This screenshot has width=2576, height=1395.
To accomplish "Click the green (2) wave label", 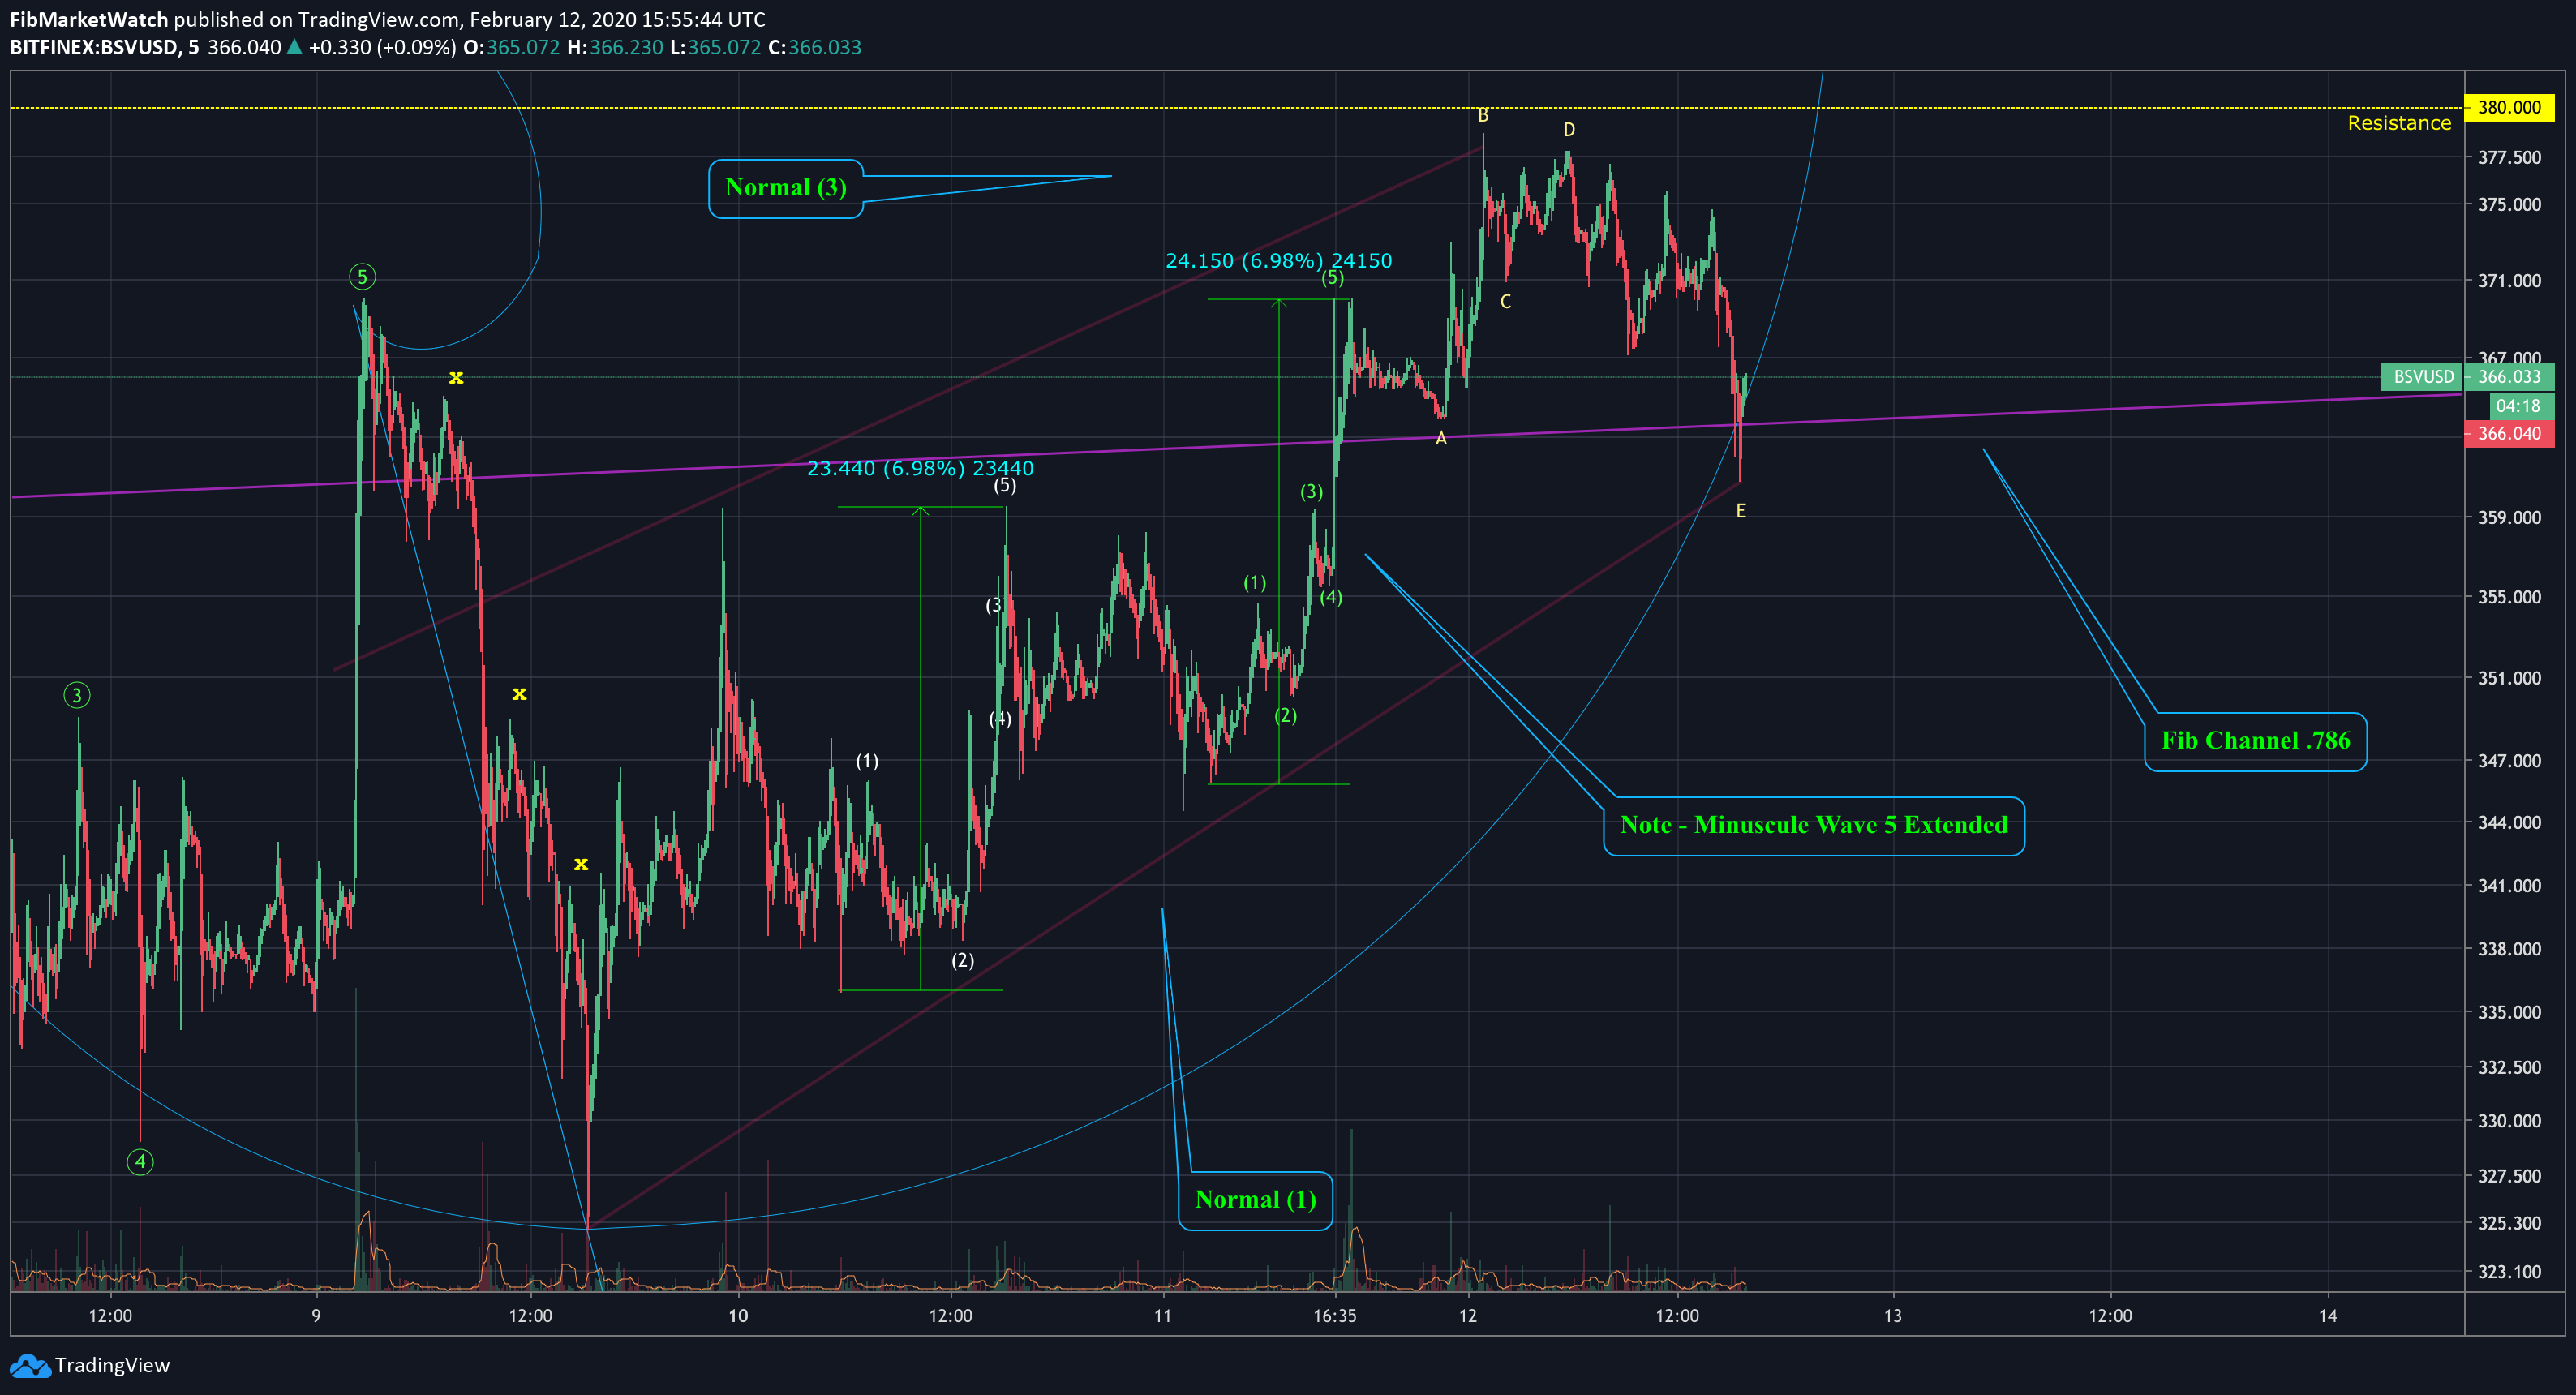I will tap(1286, 716).
